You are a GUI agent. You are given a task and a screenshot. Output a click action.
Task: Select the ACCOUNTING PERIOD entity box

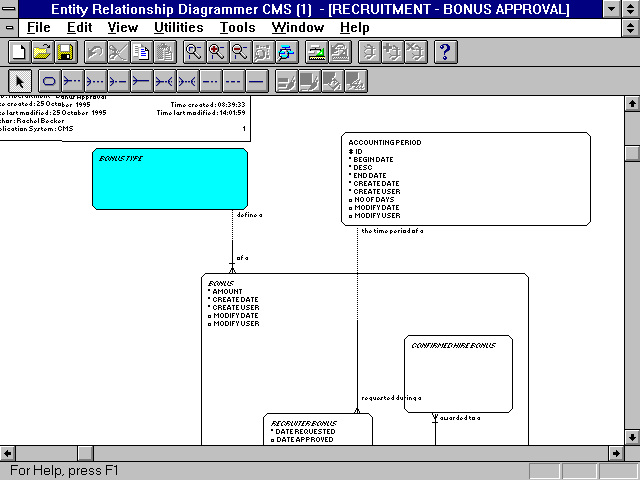click(466, 180)
